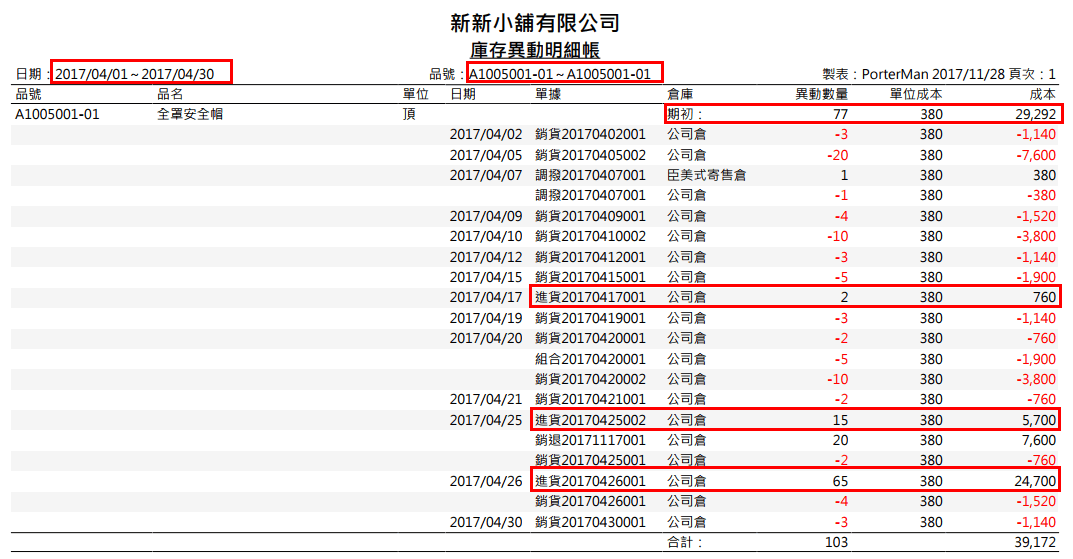Click cost value 24,700

point(1035,481)
